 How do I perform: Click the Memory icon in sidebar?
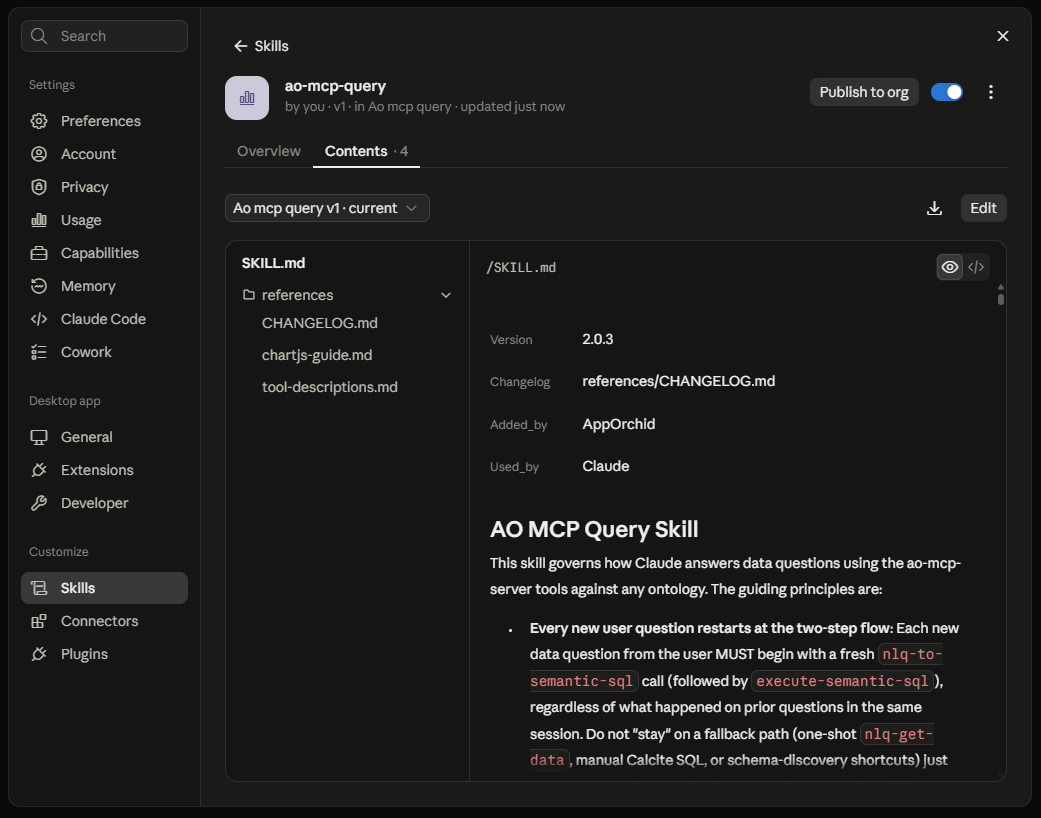click(x=39, y=286)
